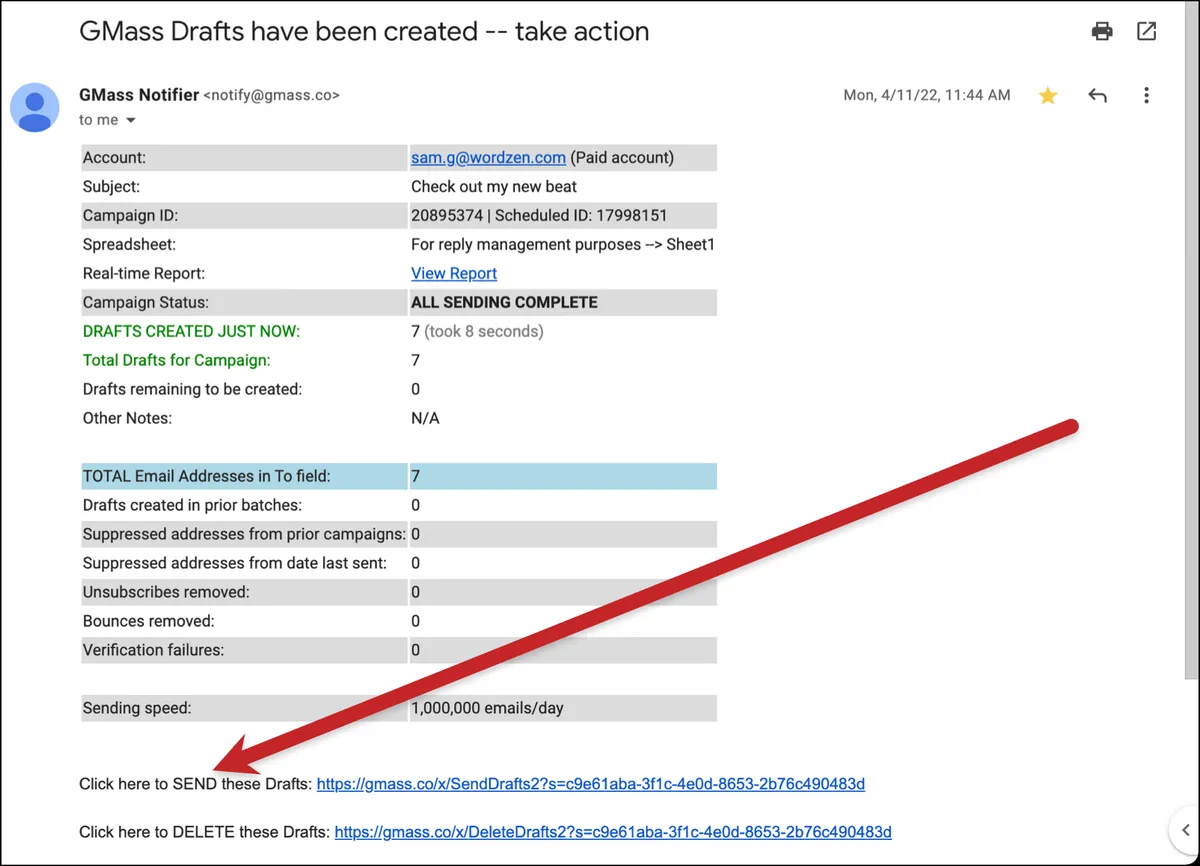
Task: Click 'Drafts remaining to be created:' label
Action: (192, 390)
